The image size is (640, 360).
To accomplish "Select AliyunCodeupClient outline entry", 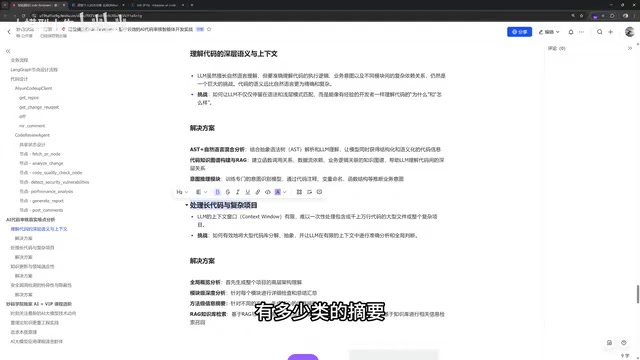I will pos(33,88).
